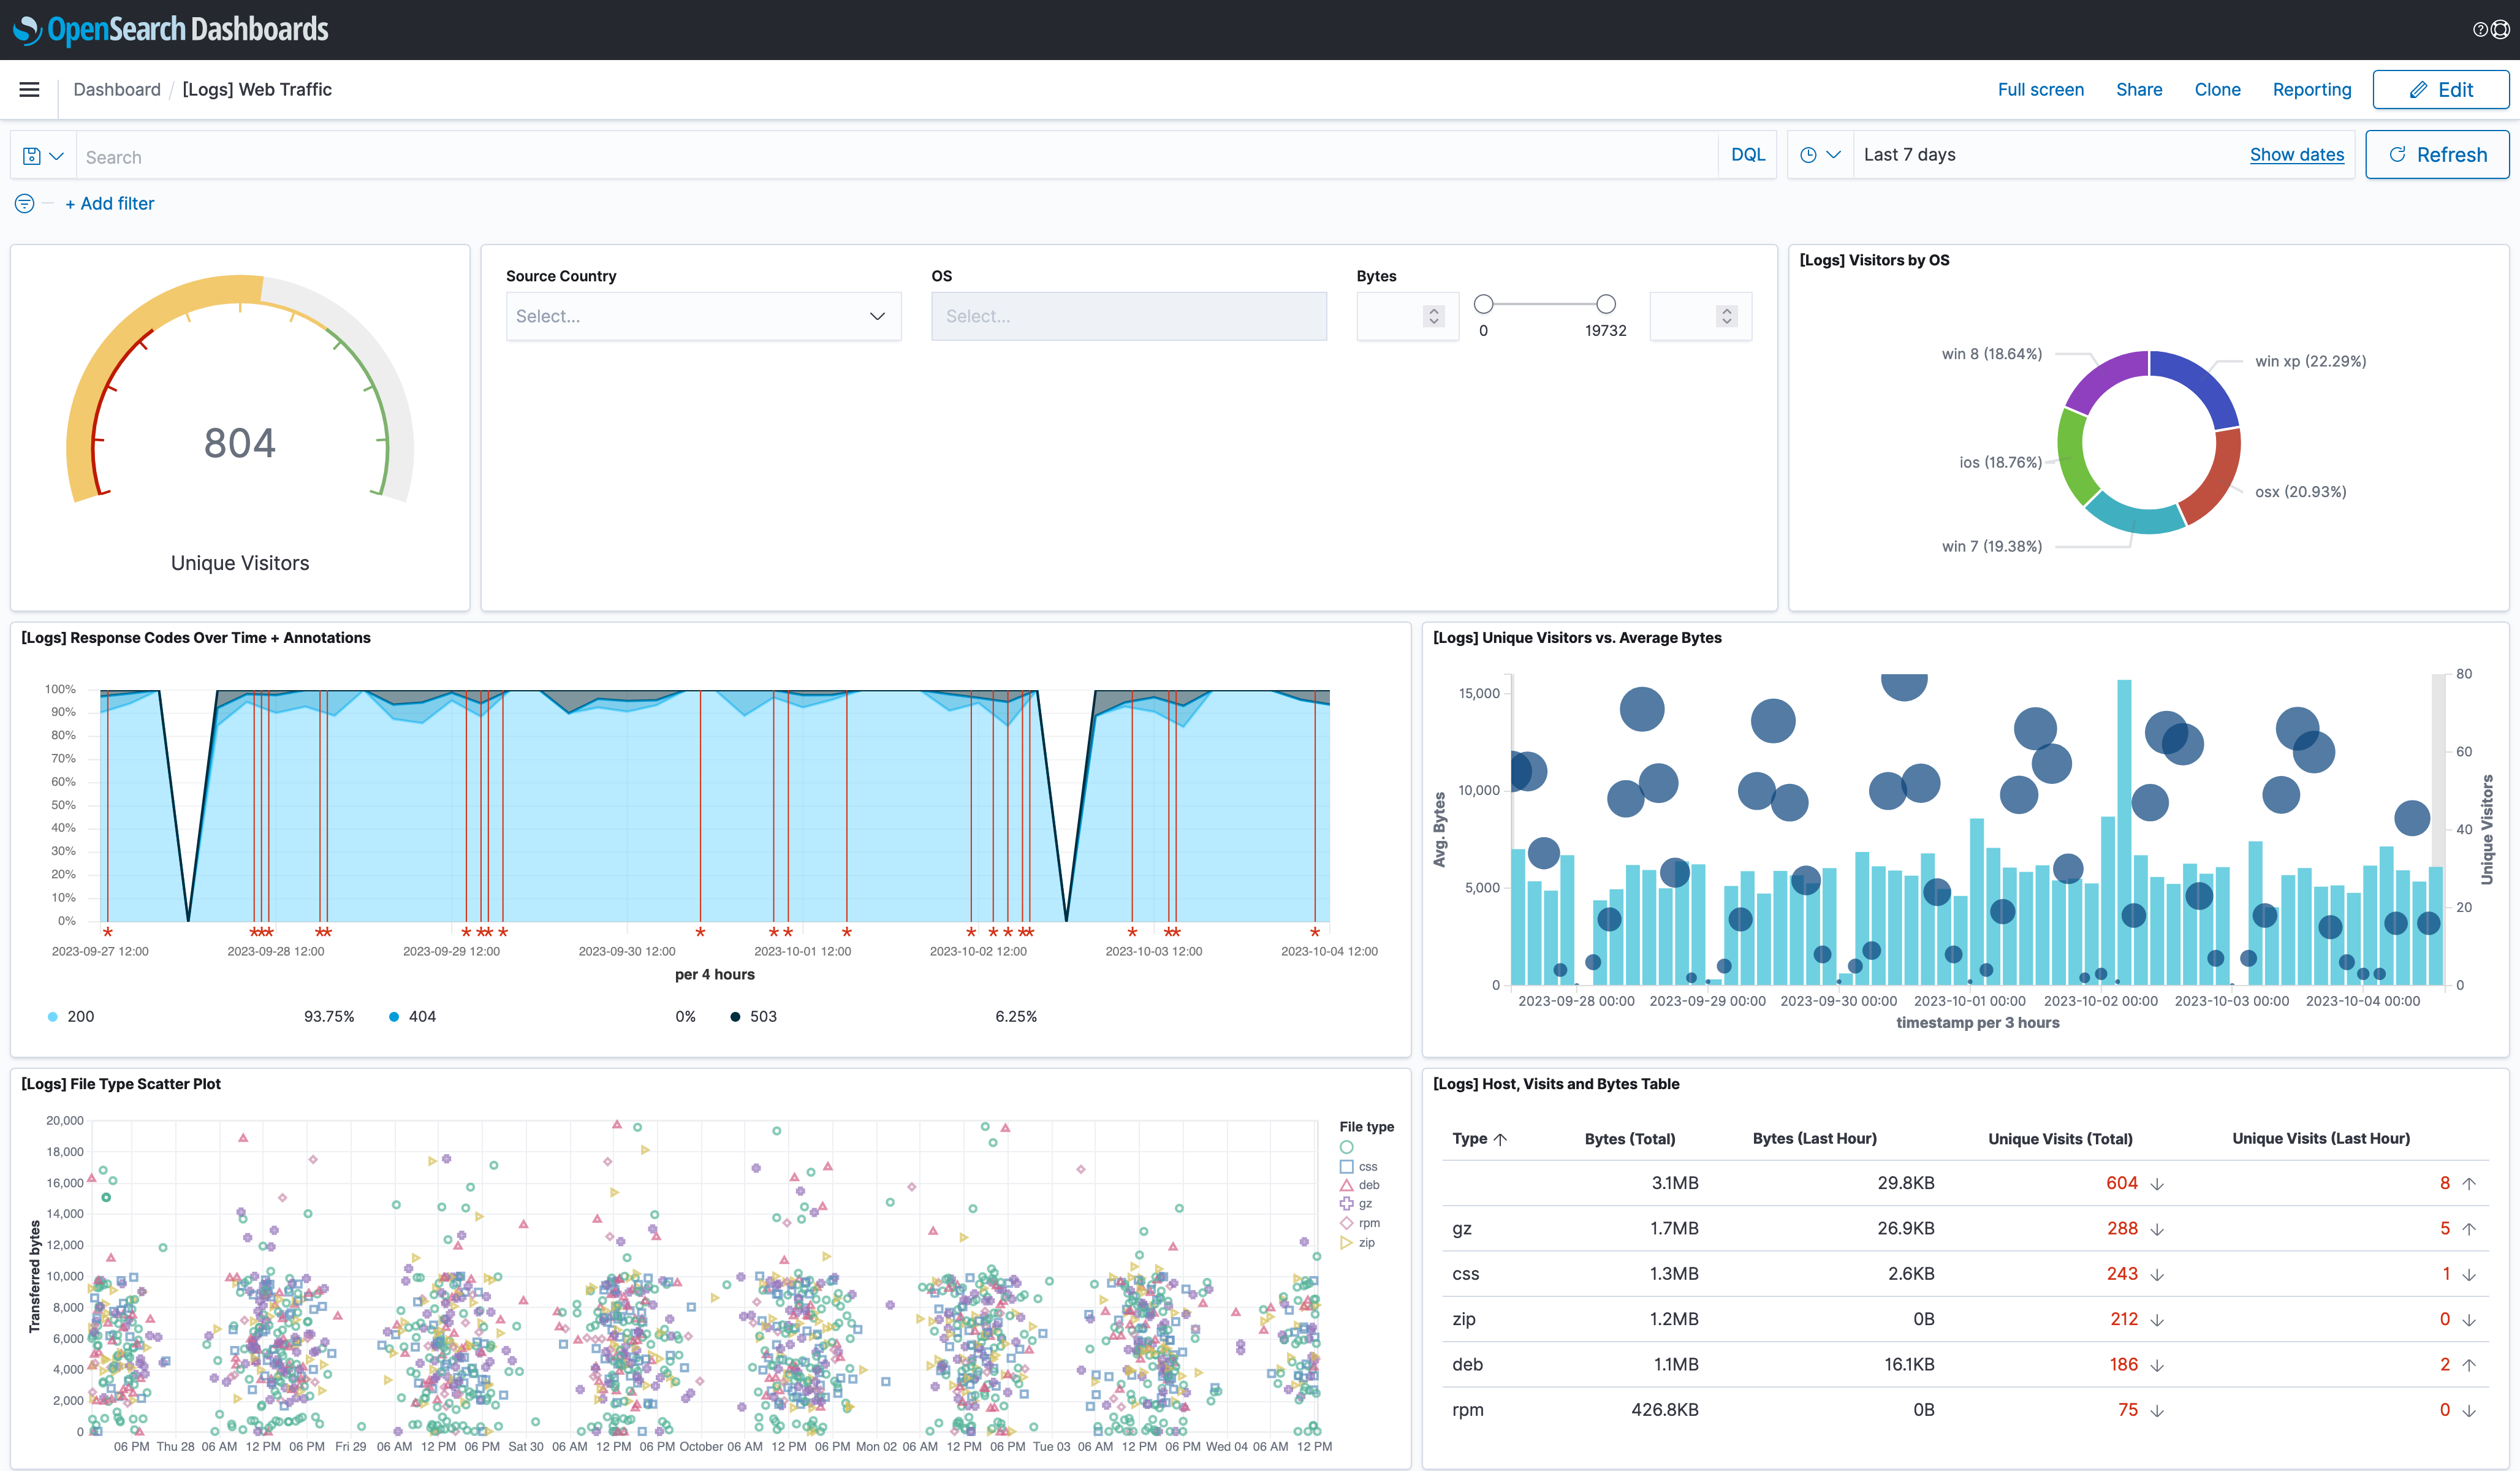
Task: Open the navigation hamburger menu
Action: click(29, 89)
